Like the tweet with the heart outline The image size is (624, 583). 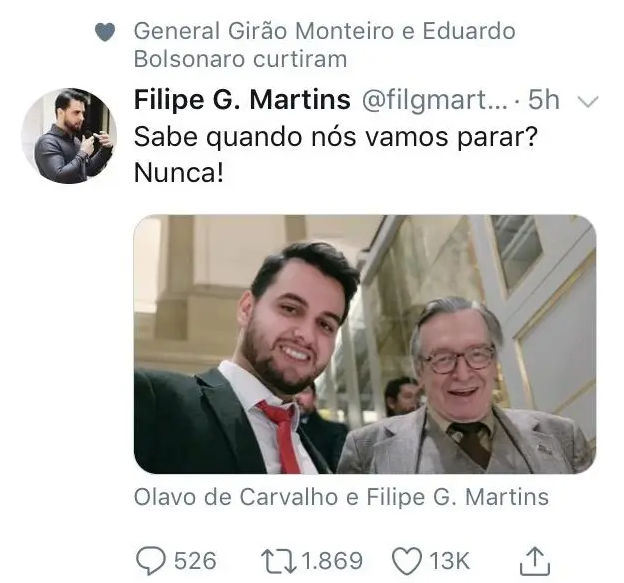[407, 561]
